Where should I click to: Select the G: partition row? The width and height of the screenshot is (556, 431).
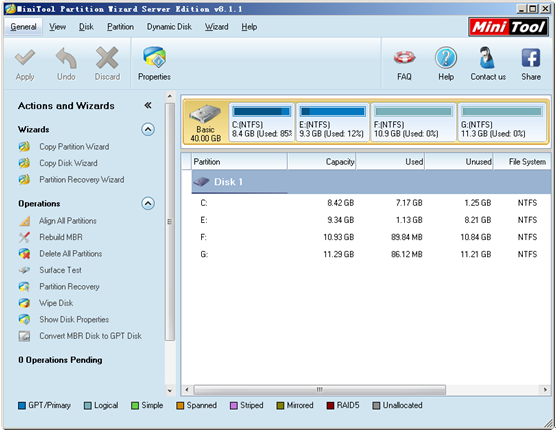(x=371, y=254)
